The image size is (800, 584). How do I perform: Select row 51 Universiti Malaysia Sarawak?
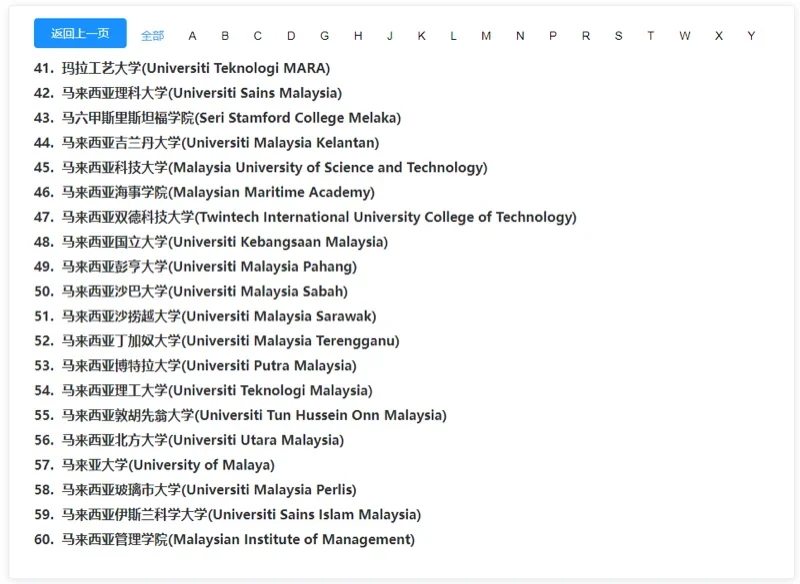pos(205,316)
